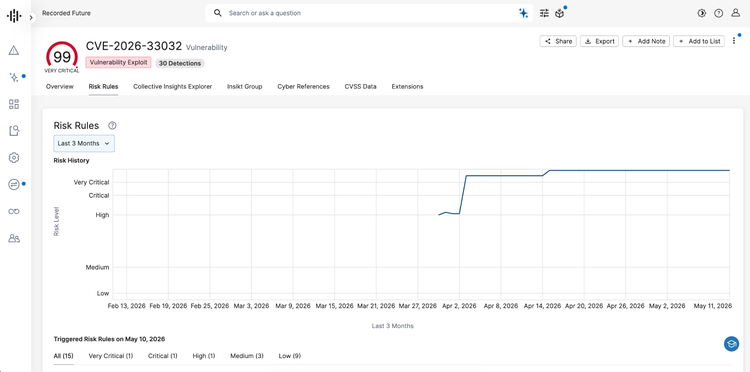Screen dimensions: 750x372
Task: Open the gear settings icon in sidebar
Action: pos(14,157)
